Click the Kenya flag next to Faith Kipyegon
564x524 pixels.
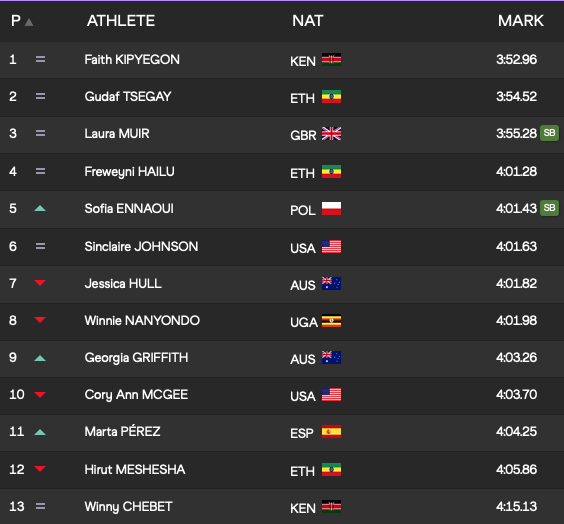coord(331,60)
